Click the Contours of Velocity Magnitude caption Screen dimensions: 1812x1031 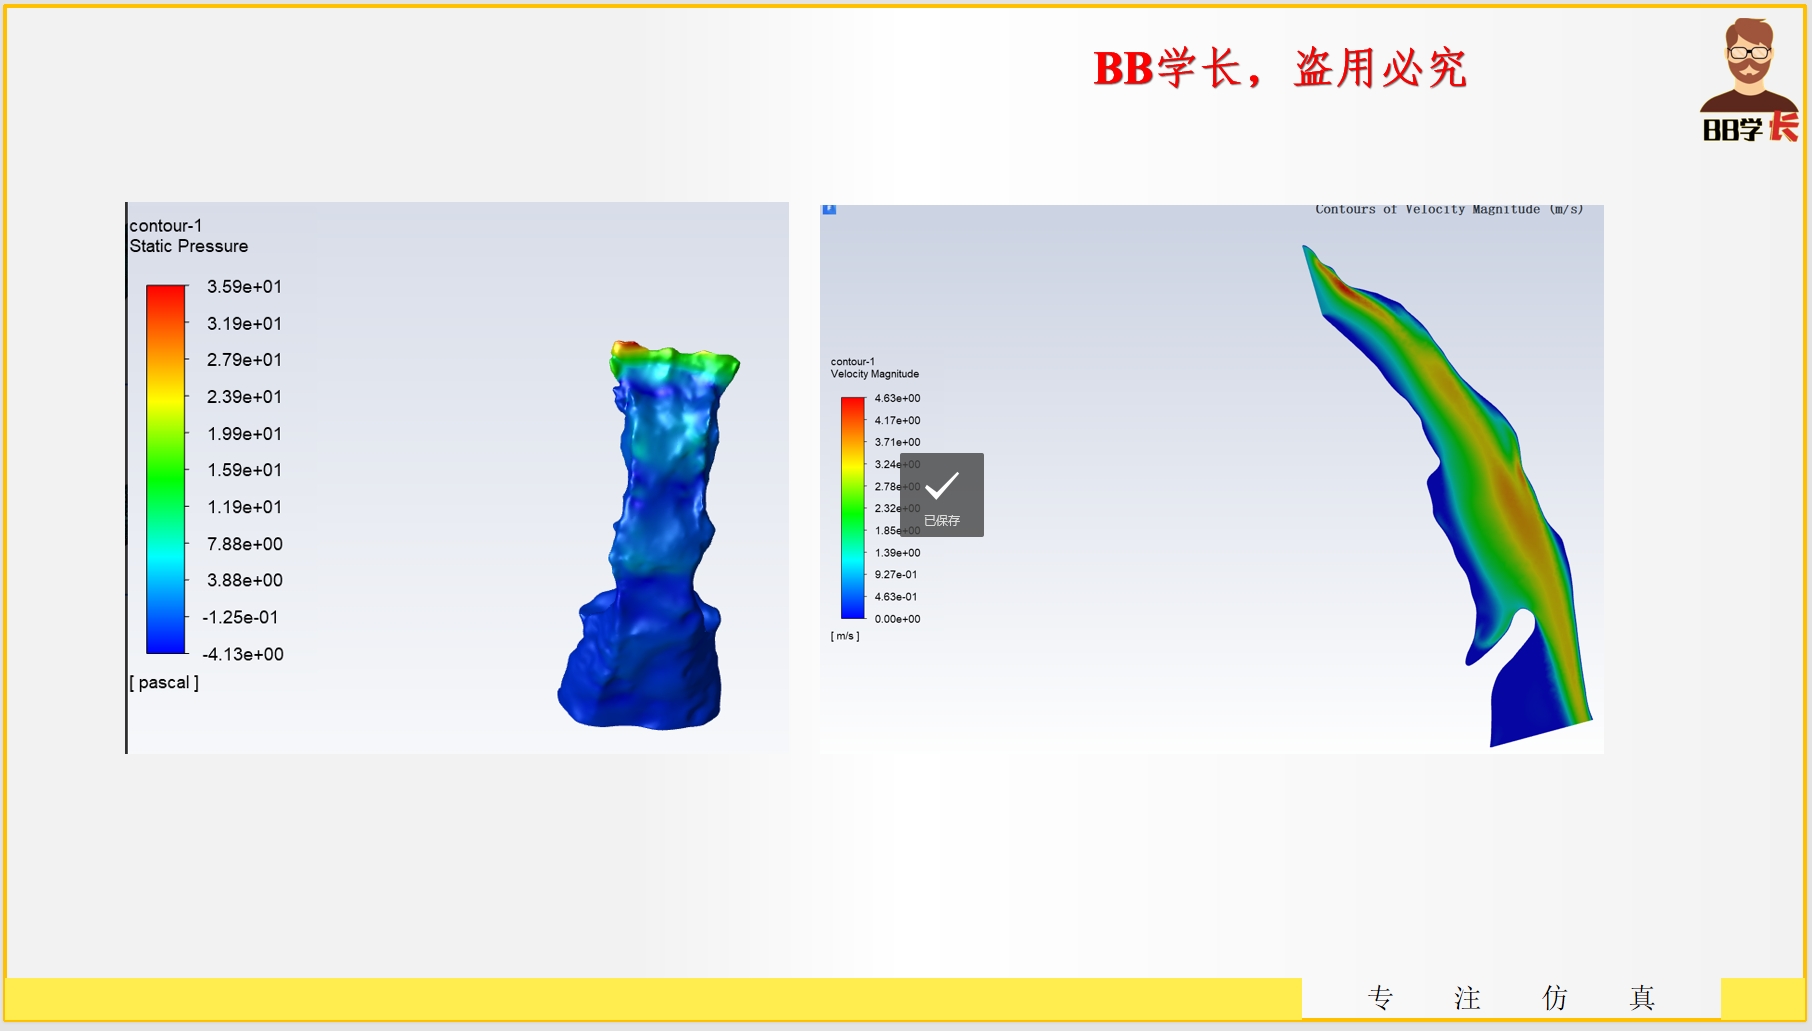(x=1448, y=209)
